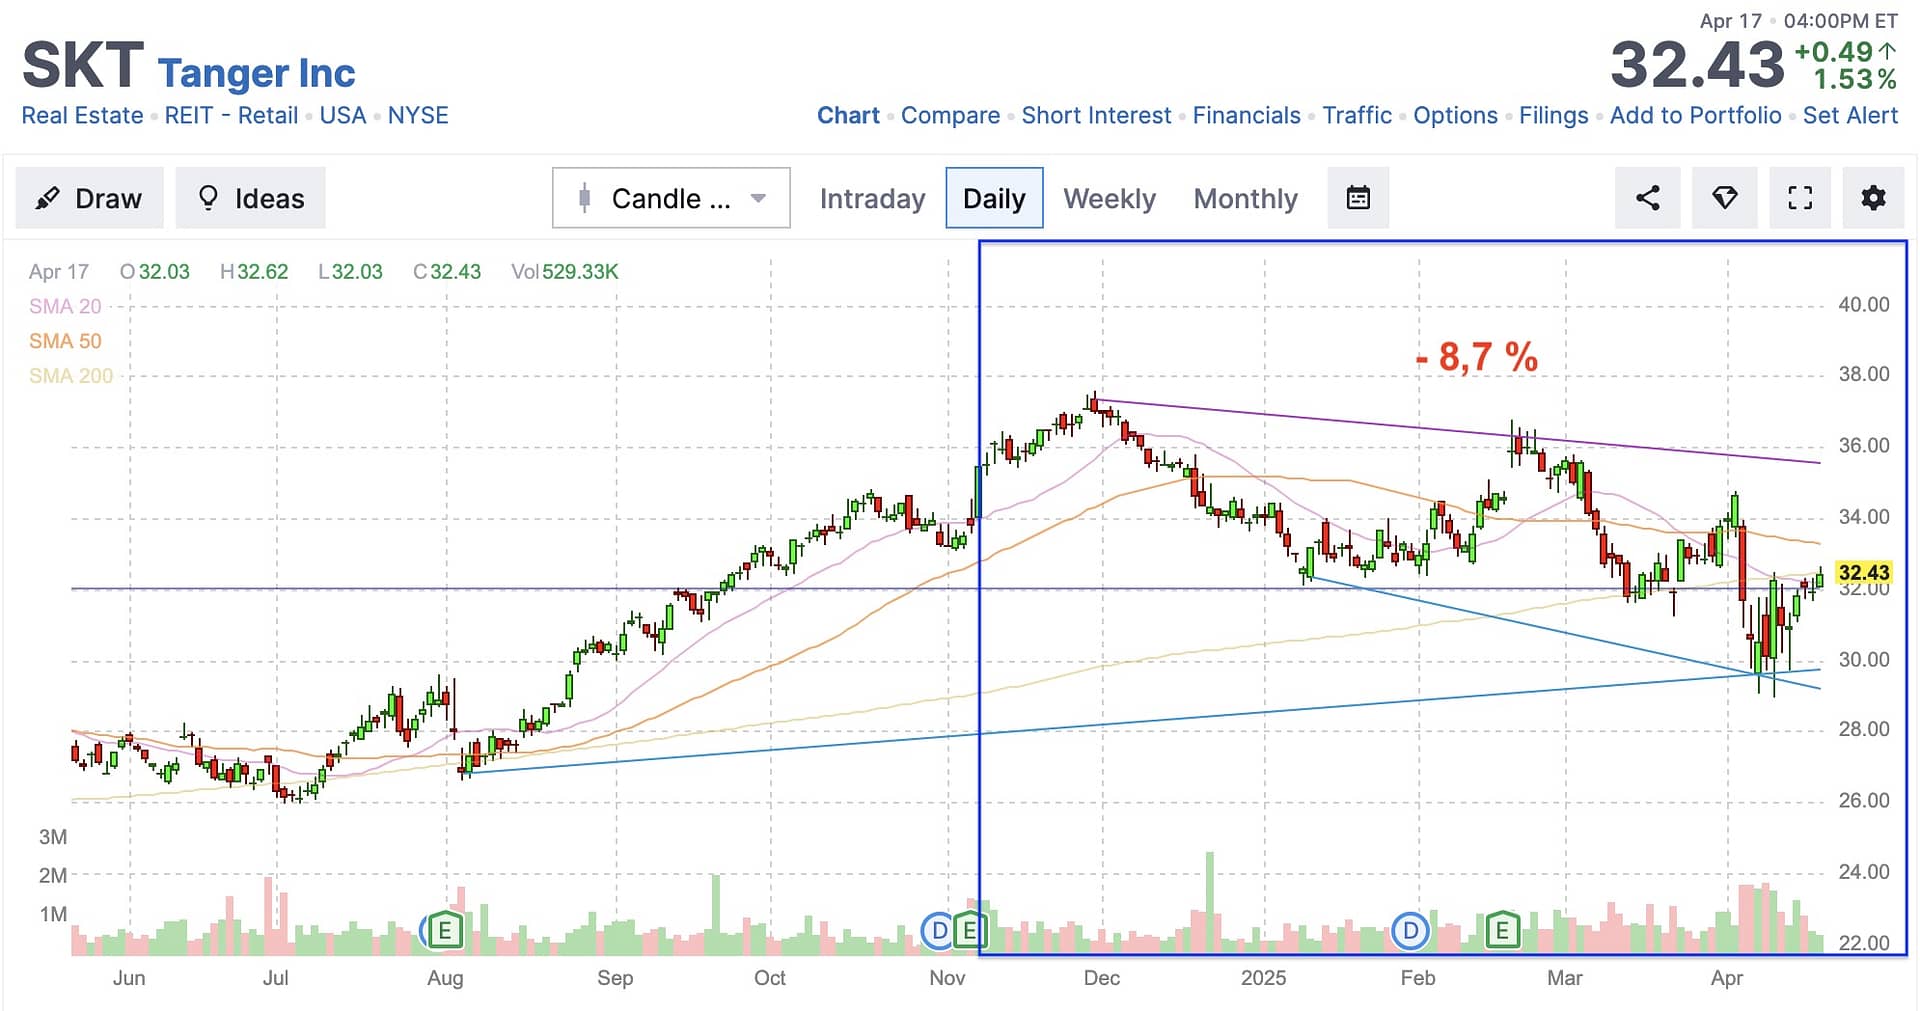1920x1011 pixels.
Task: Open the Ideas lightbulb button
Action: coord(251,198)
